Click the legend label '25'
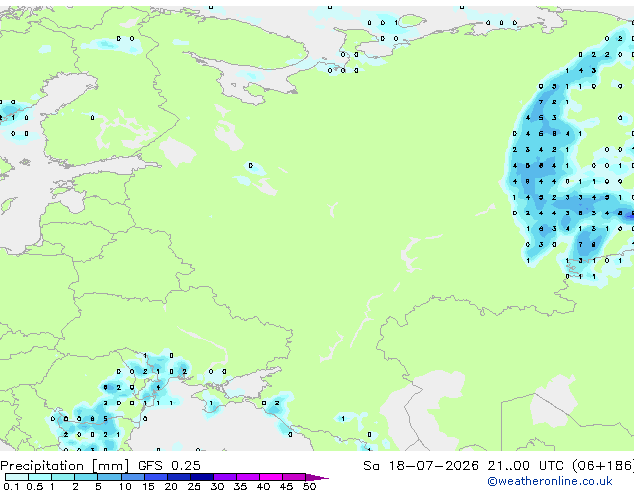Image resolution: width=634 pixels, height=490 pixels. coord(194,486)
